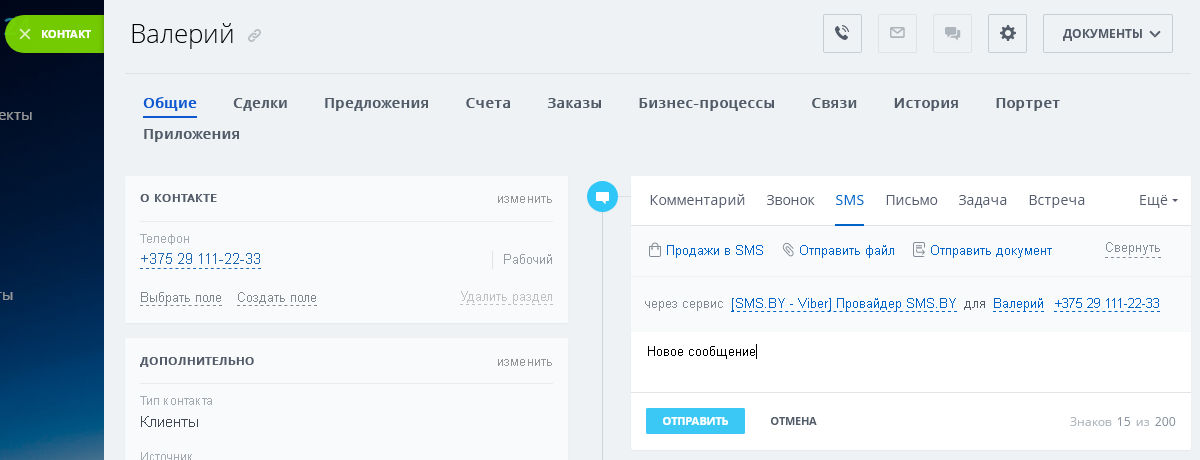The width and height of the screenshot is (1200, 460).
Task: Open chat via speech bubbles icon
Action: click(952, 33)
